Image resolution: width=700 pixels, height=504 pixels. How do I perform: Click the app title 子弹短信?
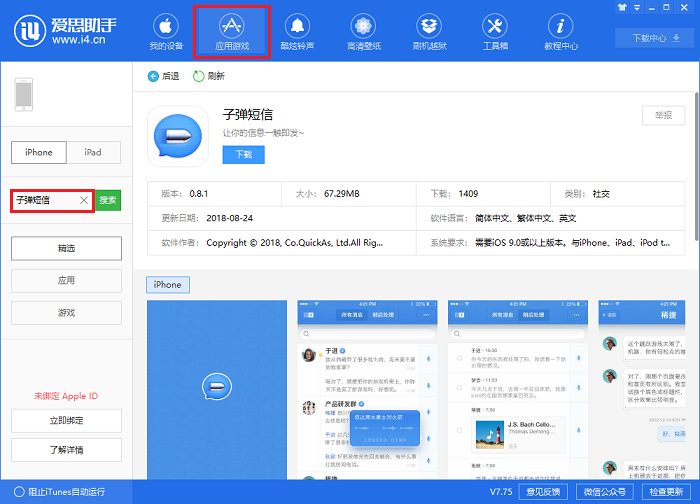(x=248, y=115)
